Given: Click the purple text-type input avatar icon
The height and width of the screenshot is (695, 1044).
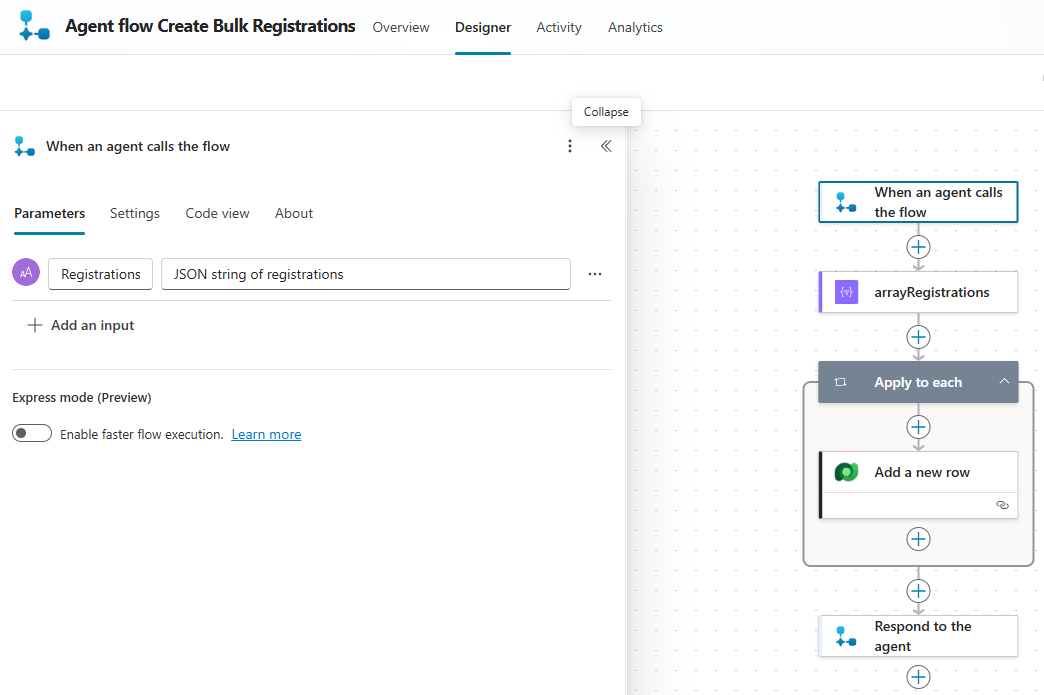Looking at the screenshot, I should pos(26,273).
